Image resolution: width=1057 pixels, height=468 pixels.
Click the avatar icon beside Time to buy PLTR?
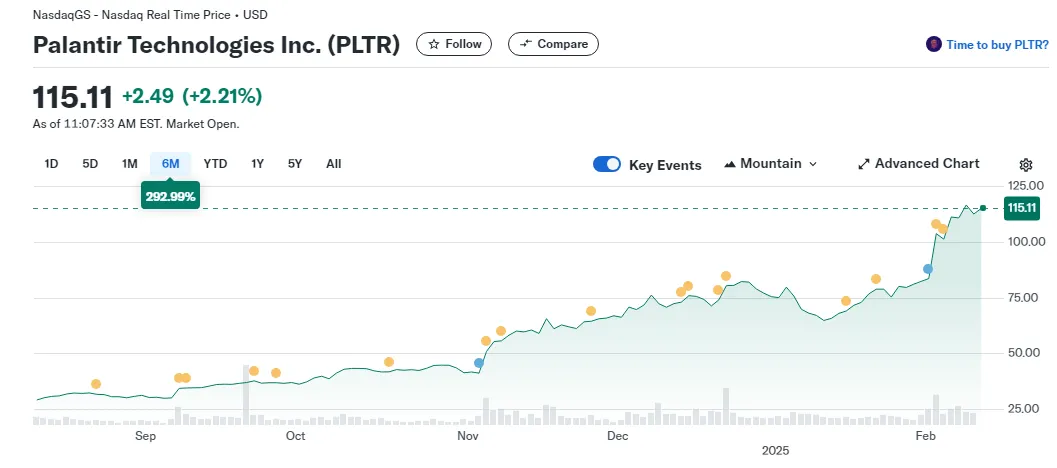(934, 45)
